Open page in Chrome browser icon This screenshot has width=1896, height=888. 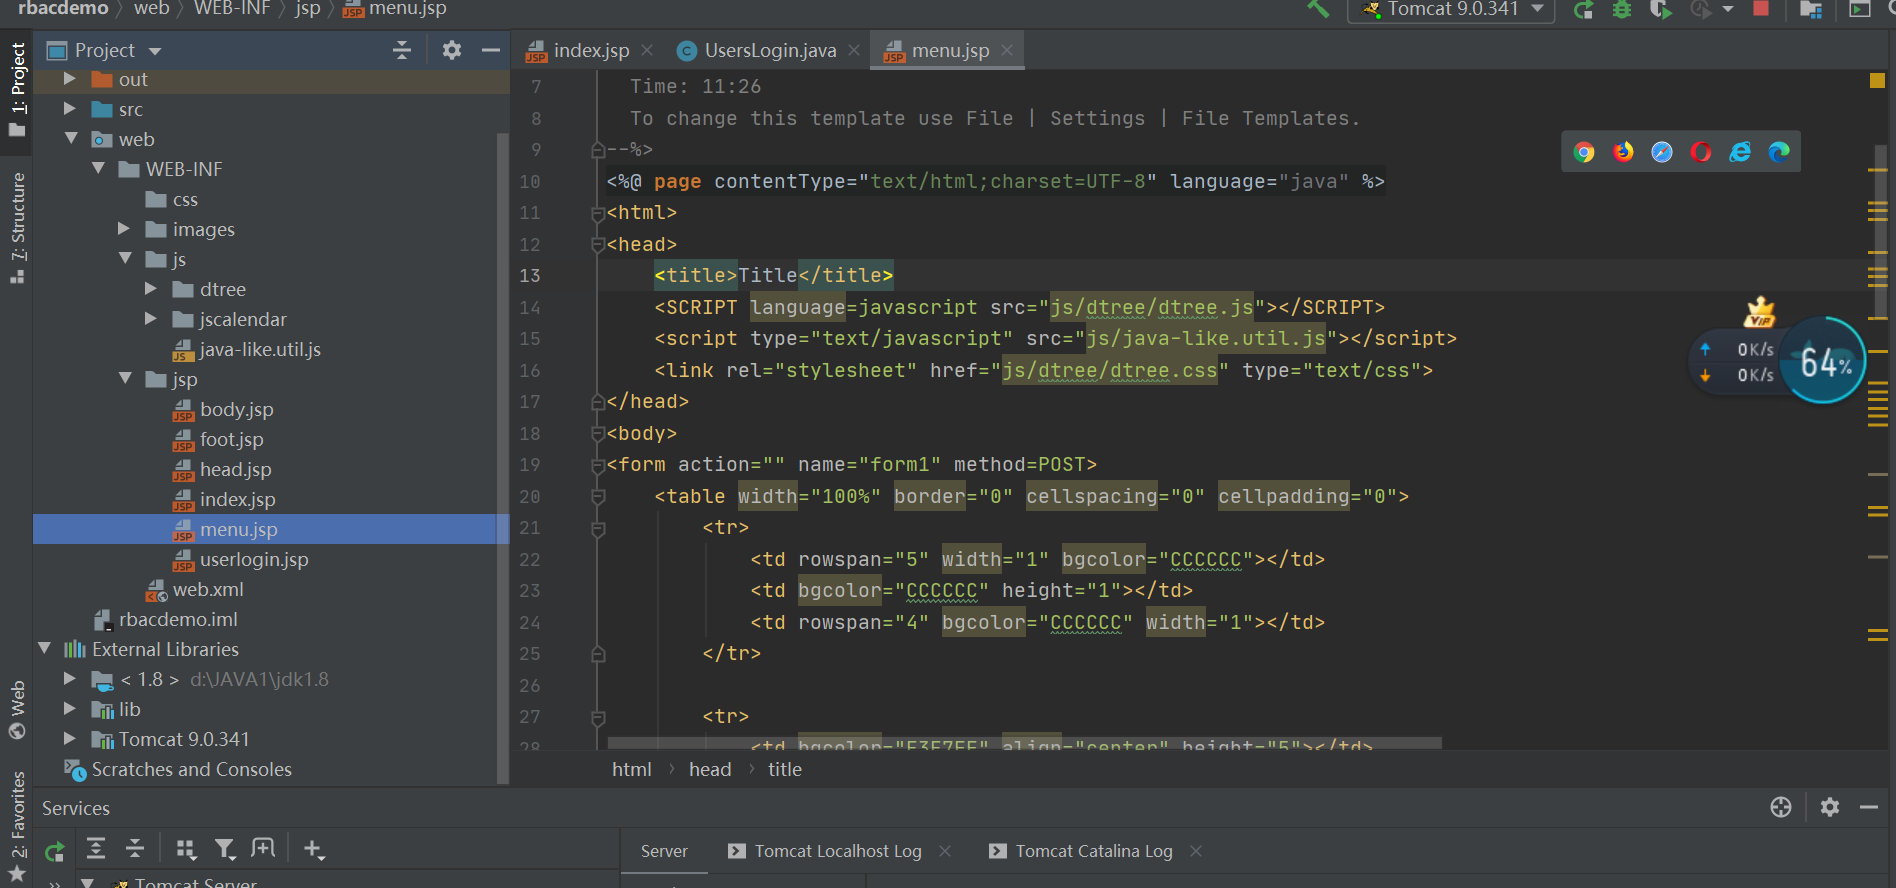coord(1584,152)
